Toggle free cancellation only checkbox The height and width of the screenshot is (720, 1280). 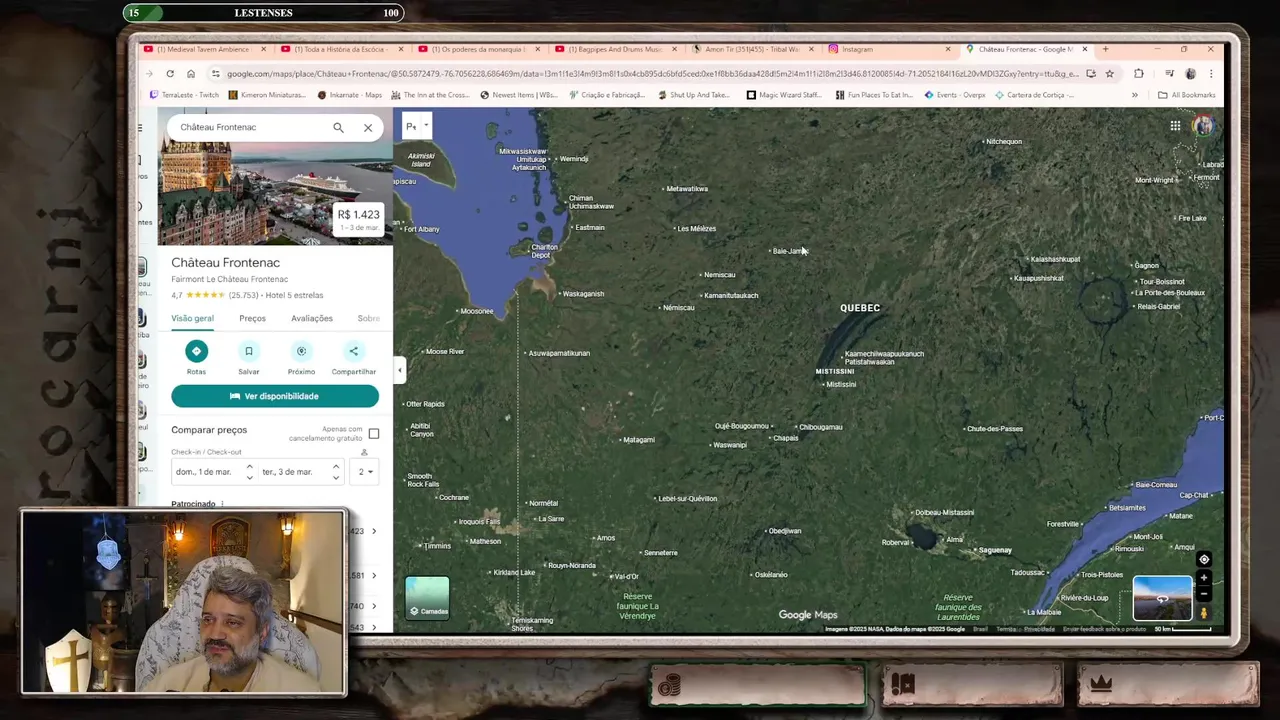374,434
